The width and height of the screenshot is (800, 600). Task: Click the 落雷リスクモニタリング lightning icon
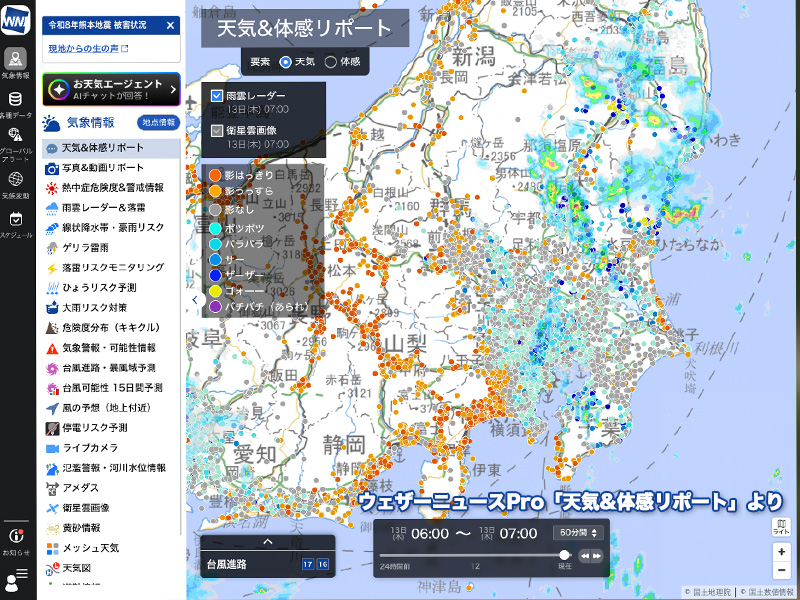coord(52,268)
